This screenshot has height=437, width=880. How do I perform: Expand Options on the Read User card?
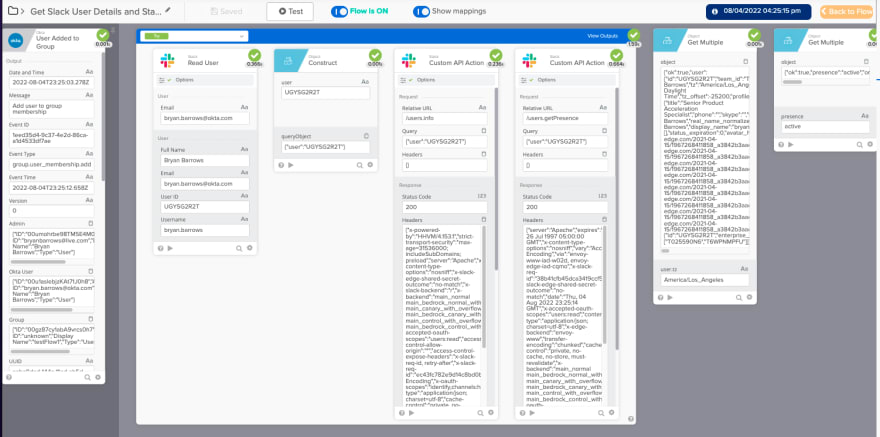point(205,80)
